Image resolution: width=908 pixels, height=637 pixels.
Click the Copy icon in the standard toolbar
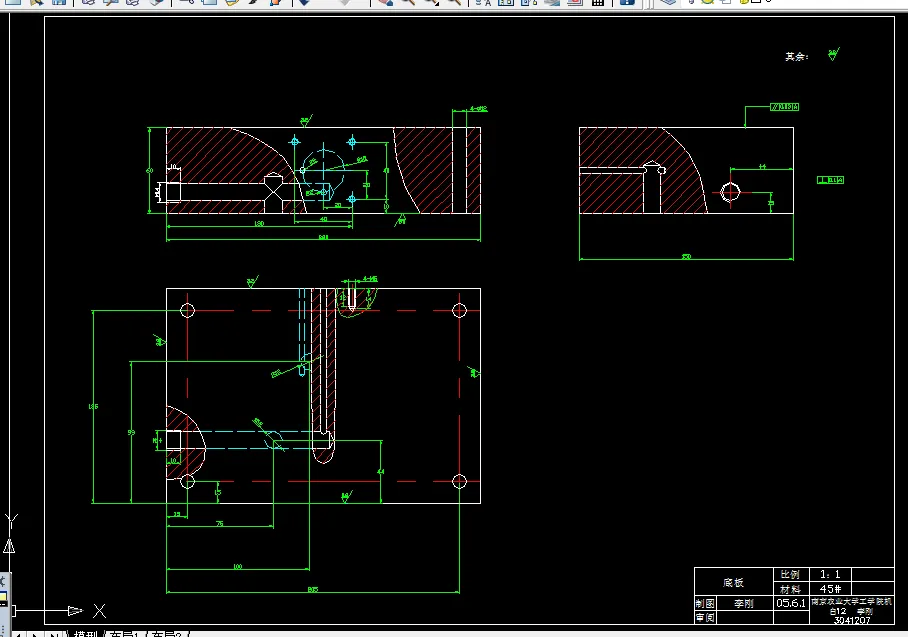[x=208, y=2]
